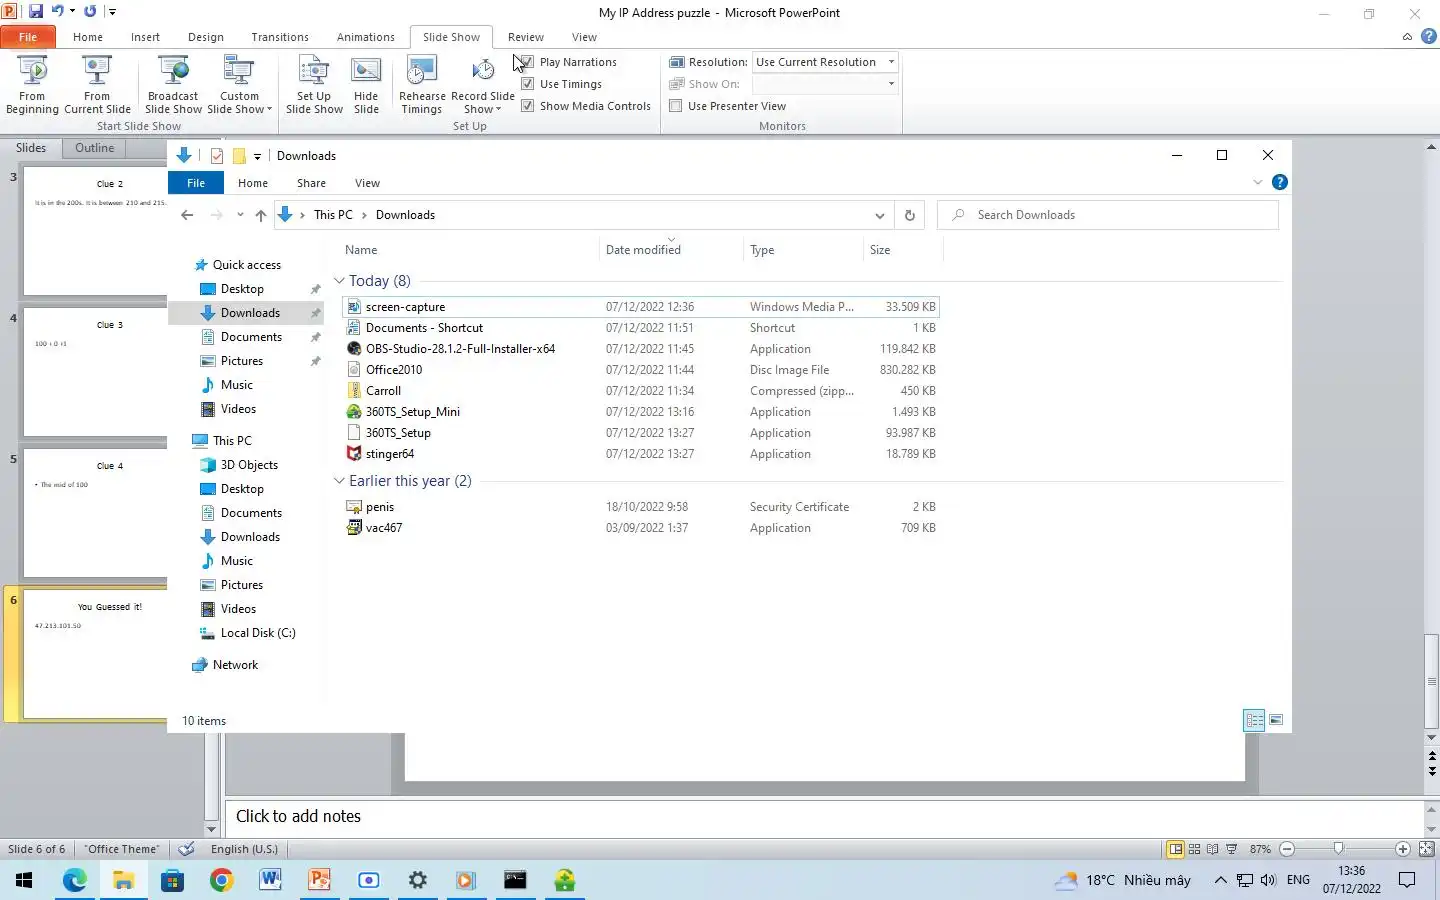Go up one folder level in Explorer
Viewport: 1440px width, 900px height.
[261, 215]
